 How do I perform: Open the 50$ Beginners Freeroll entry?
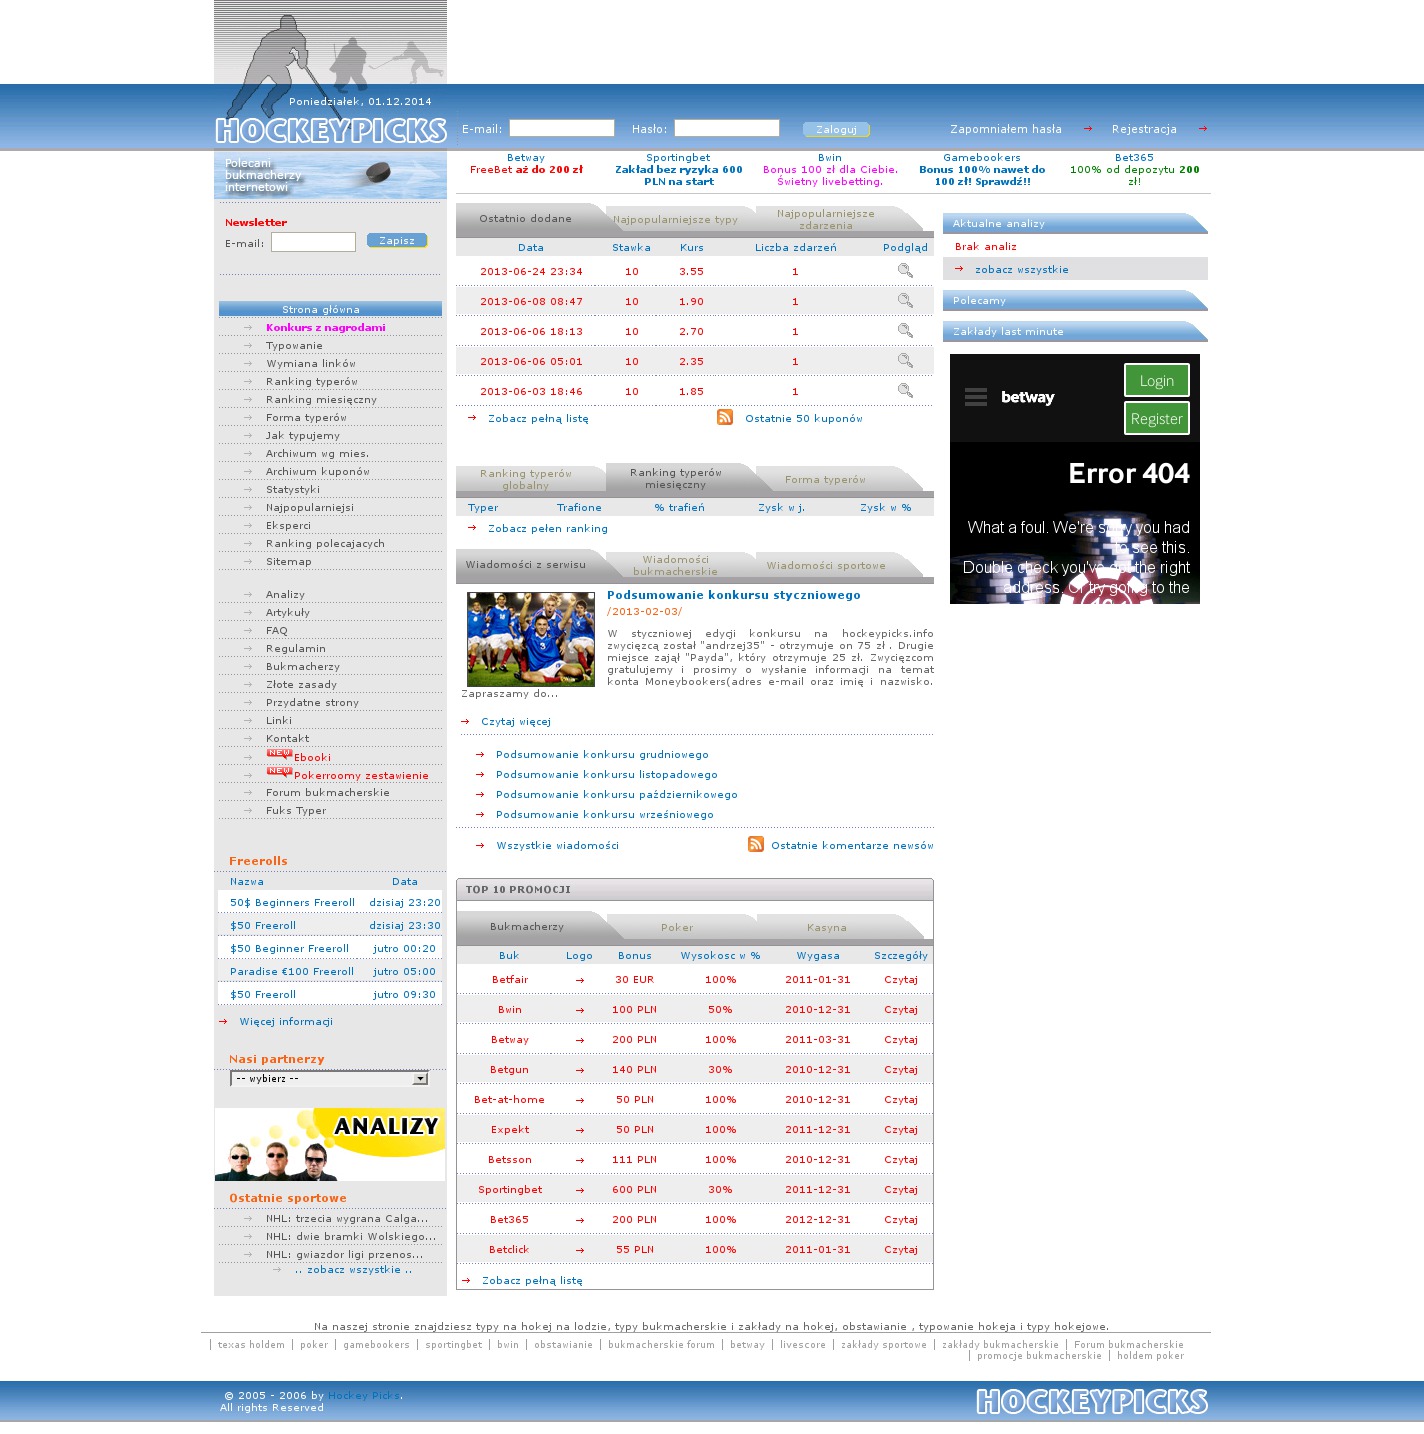coord(292,902)
